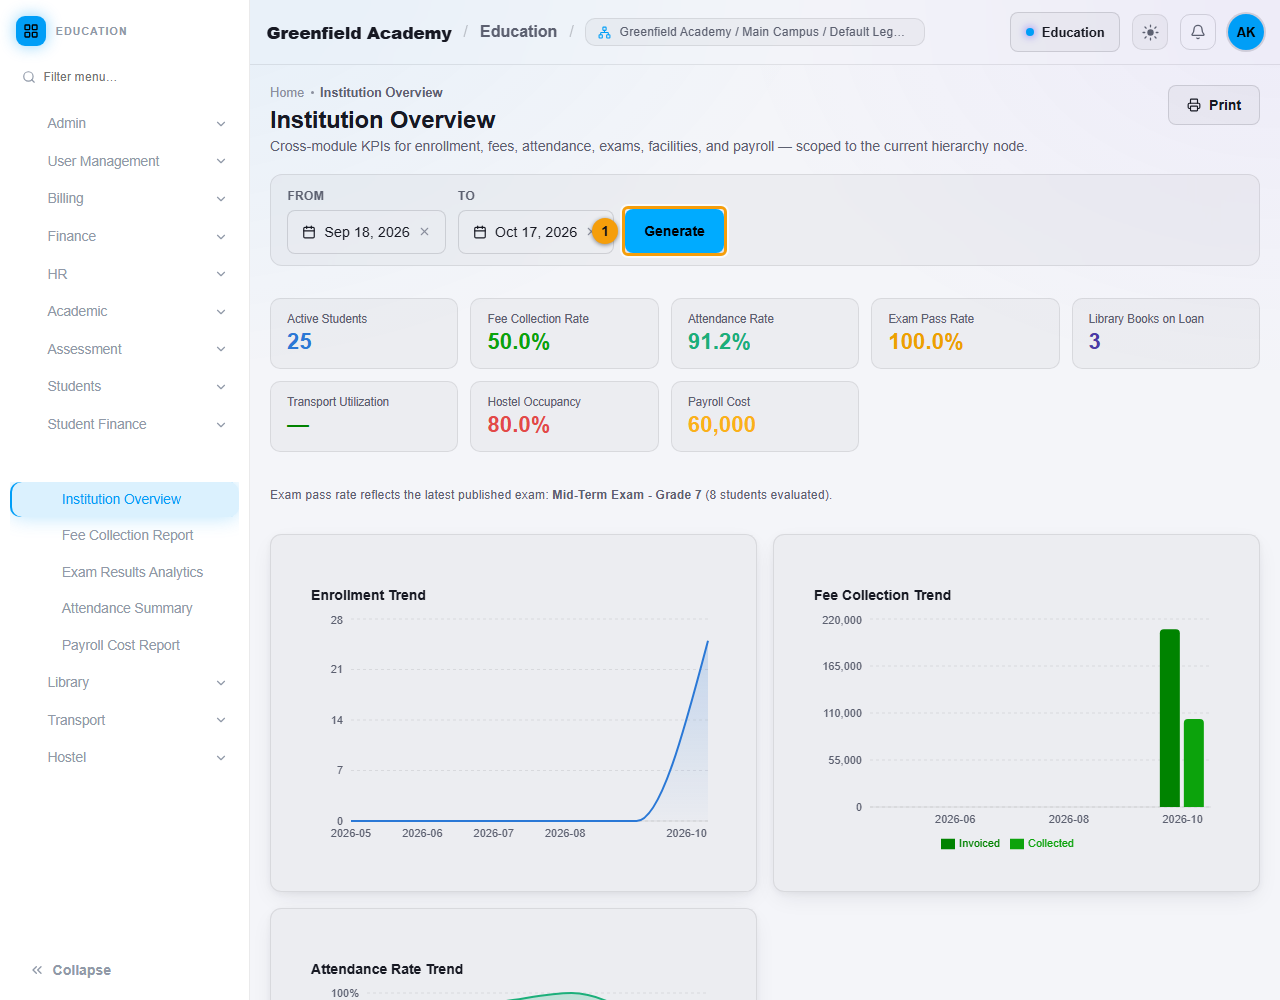Toggle the Collected legend series in chart
Viewport: 1280px width, 1000px height.
click(x=1042, y=844)
